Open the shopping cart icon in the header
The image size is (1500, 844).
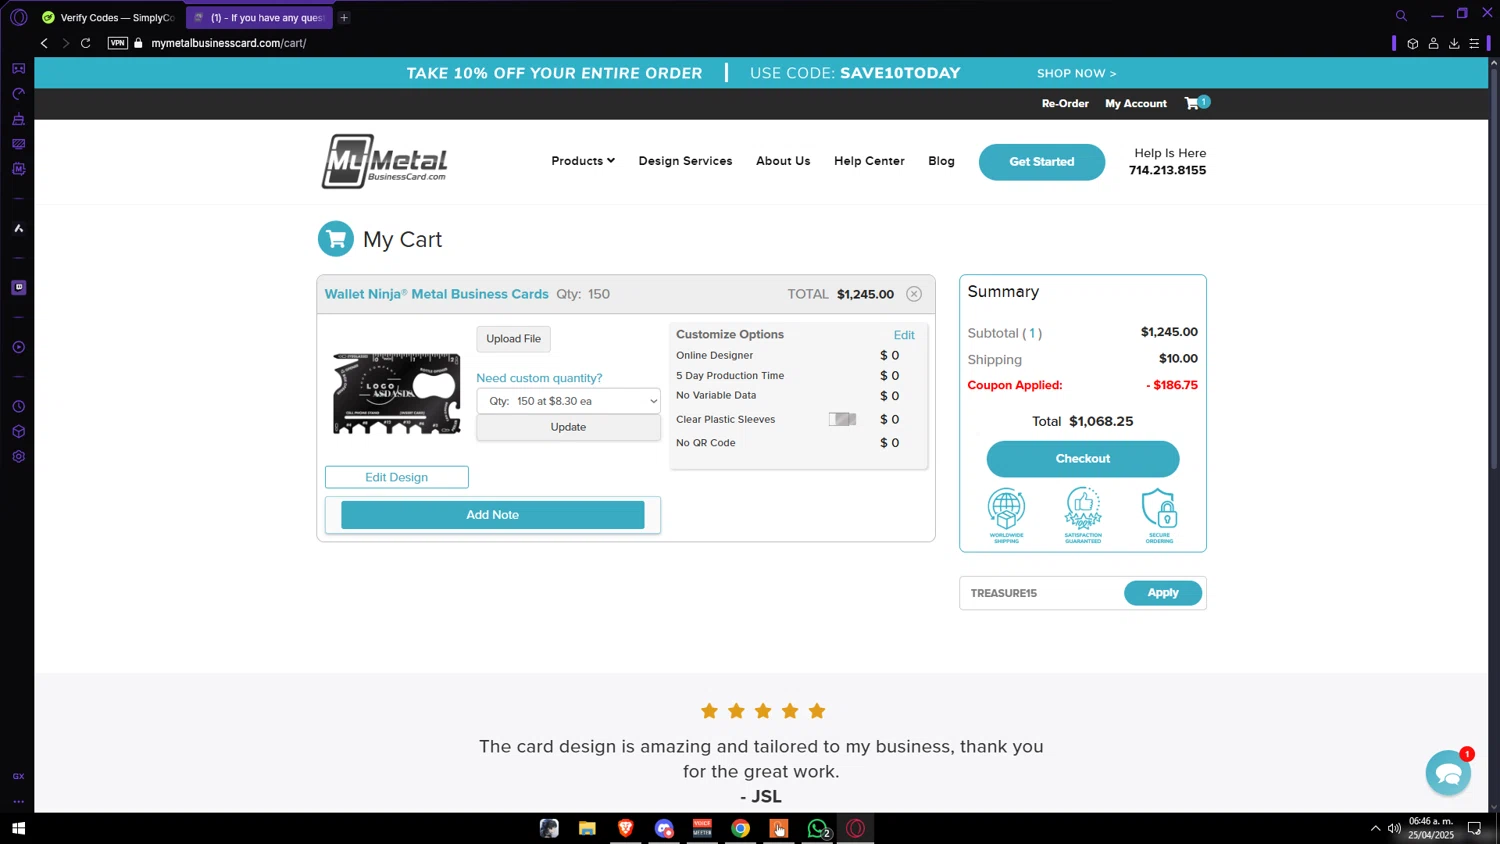pos(1196,103)
